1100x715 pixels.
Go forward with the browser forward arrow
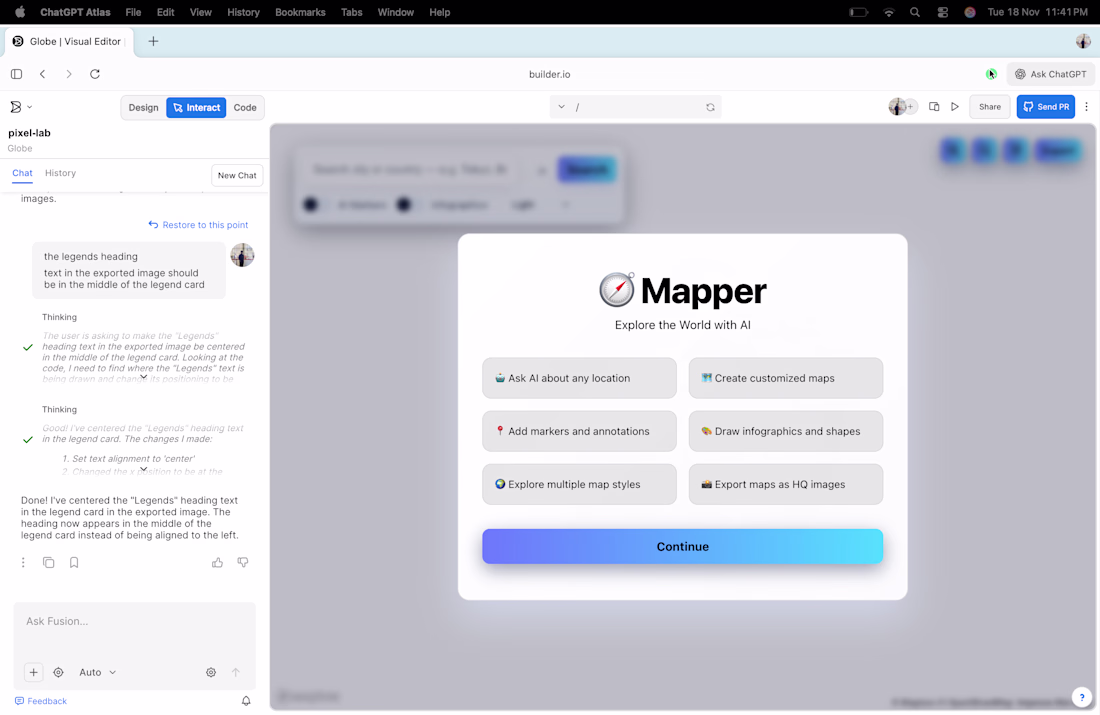pyautogui.click(x=69, y=74)
